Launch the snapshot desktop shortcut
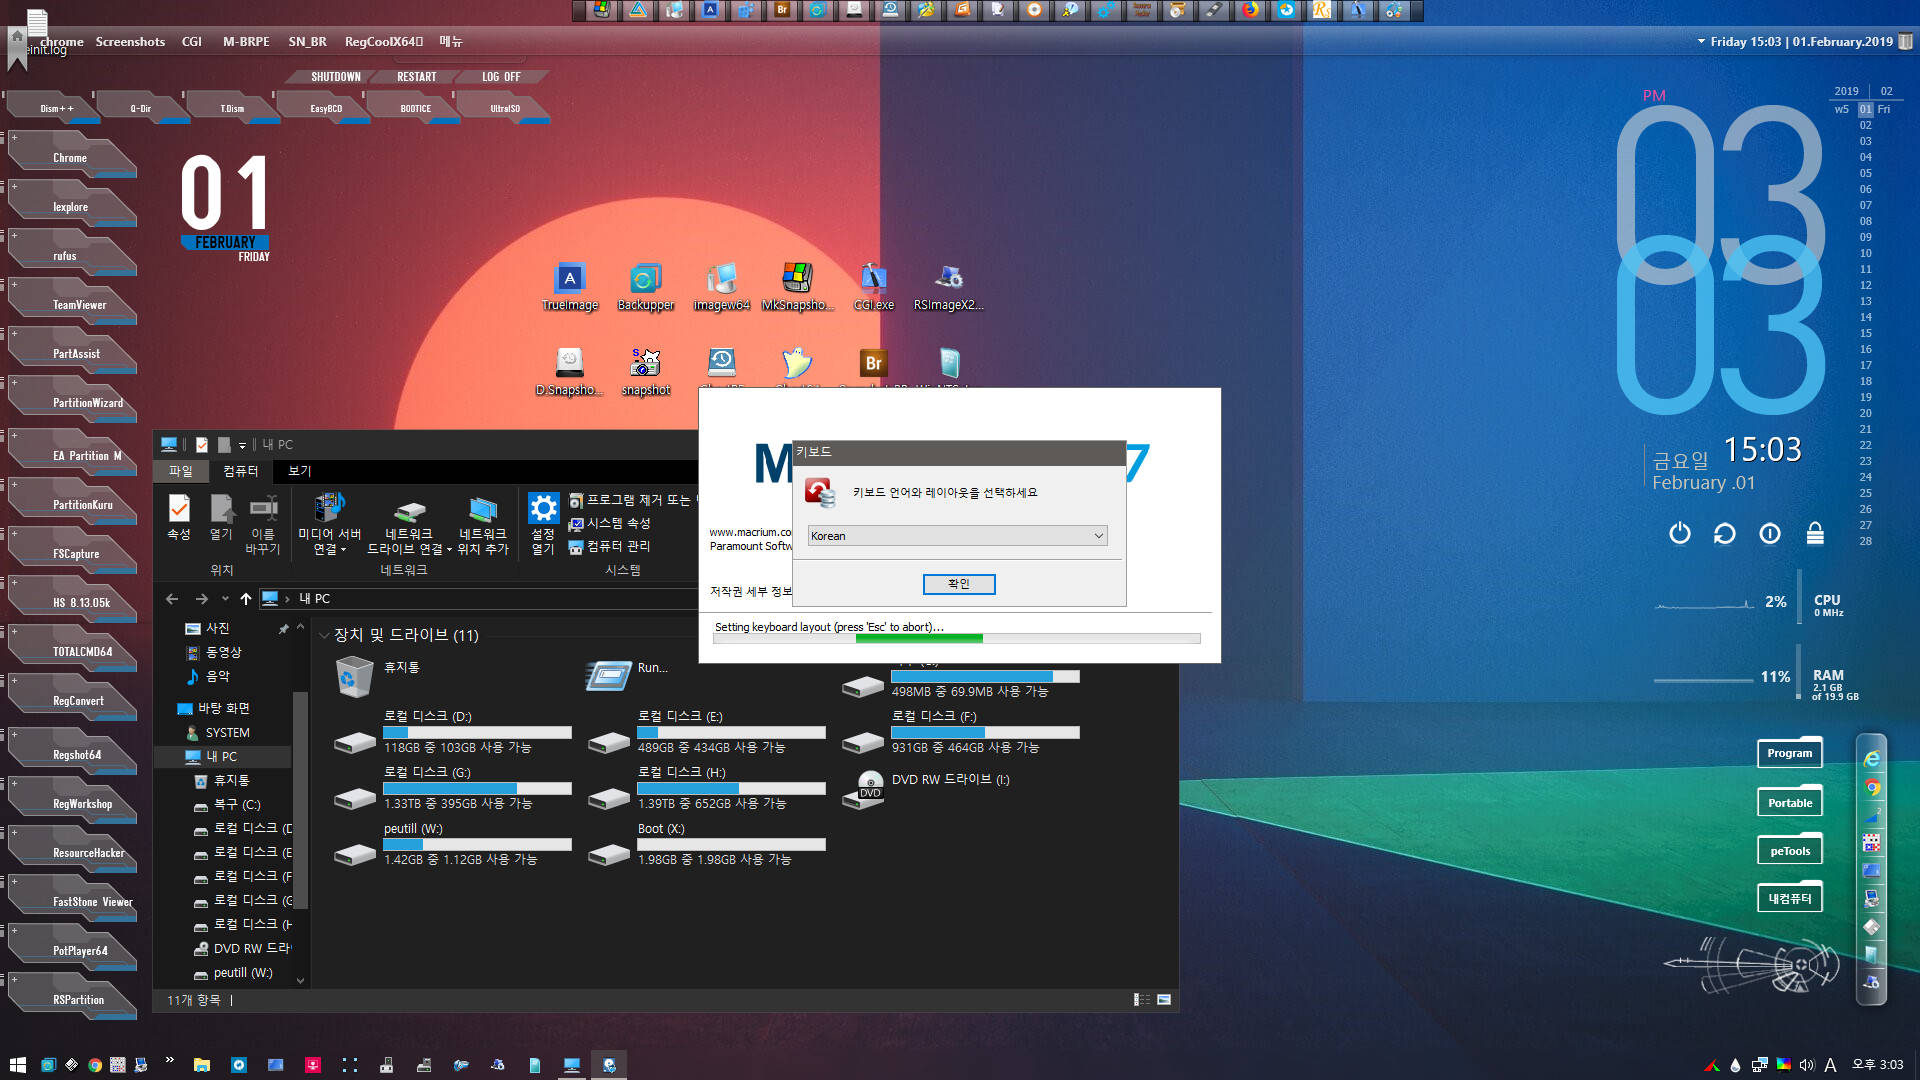The height and width of the screenshot is (1080, 1920). pyautogui.click(x=645, y=372)
